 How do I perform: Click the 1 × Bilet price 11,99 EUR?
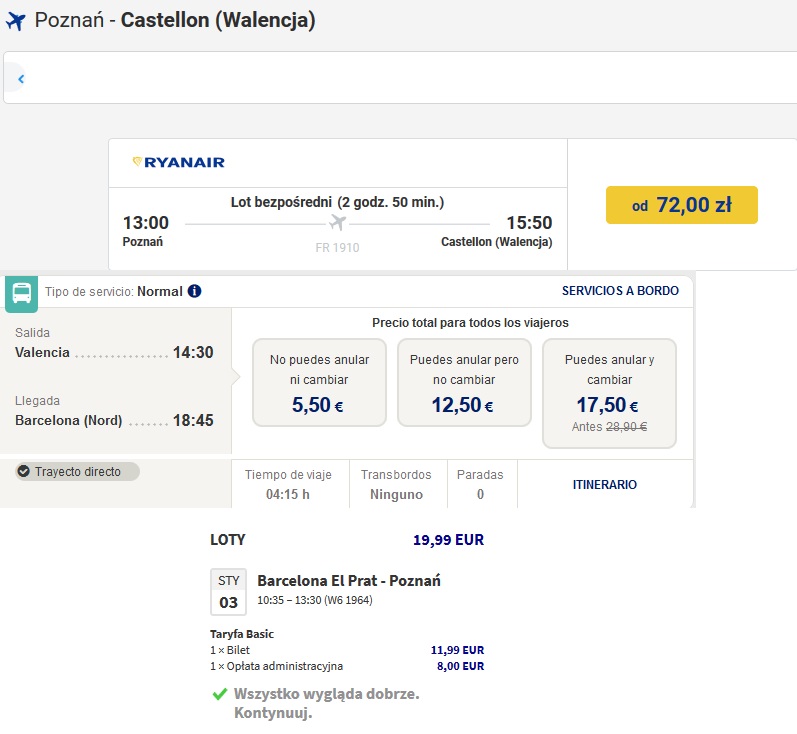457,650
